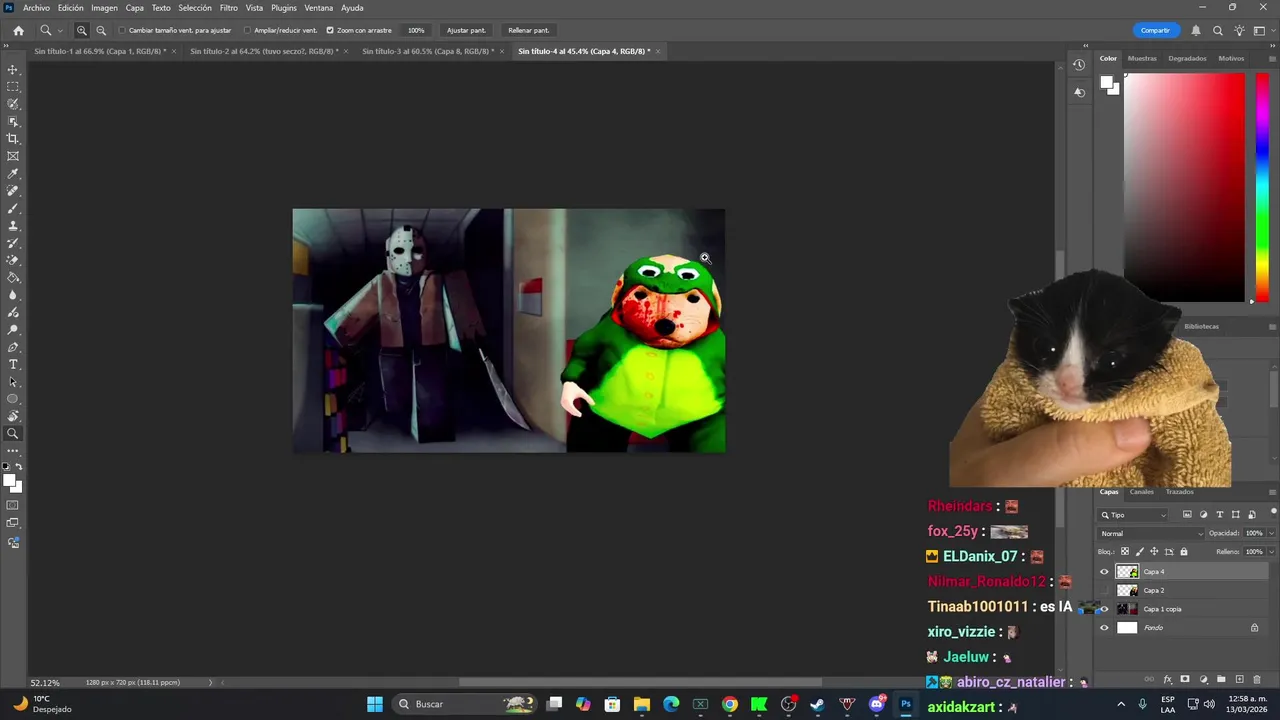The width and height of the screenshot is (1280, 720).
Task: Choose zoom-out mode in options bar
Action: (x=101, y=30)
